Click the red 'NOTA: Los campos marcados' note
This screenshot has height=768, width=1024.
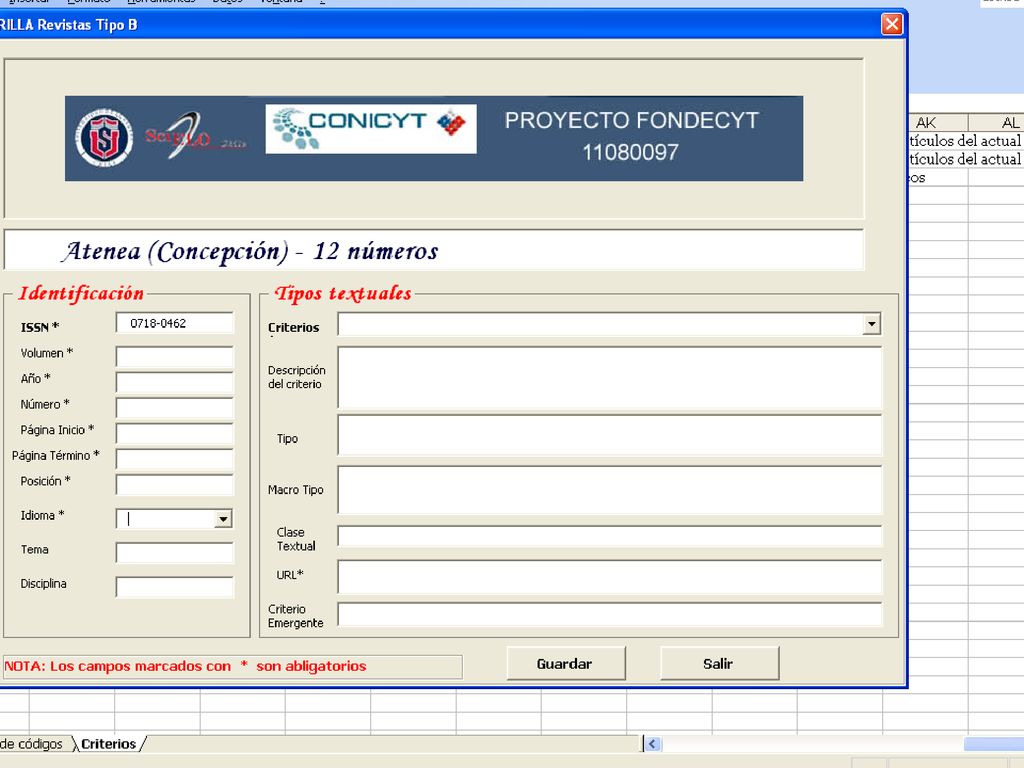point(185,666)
